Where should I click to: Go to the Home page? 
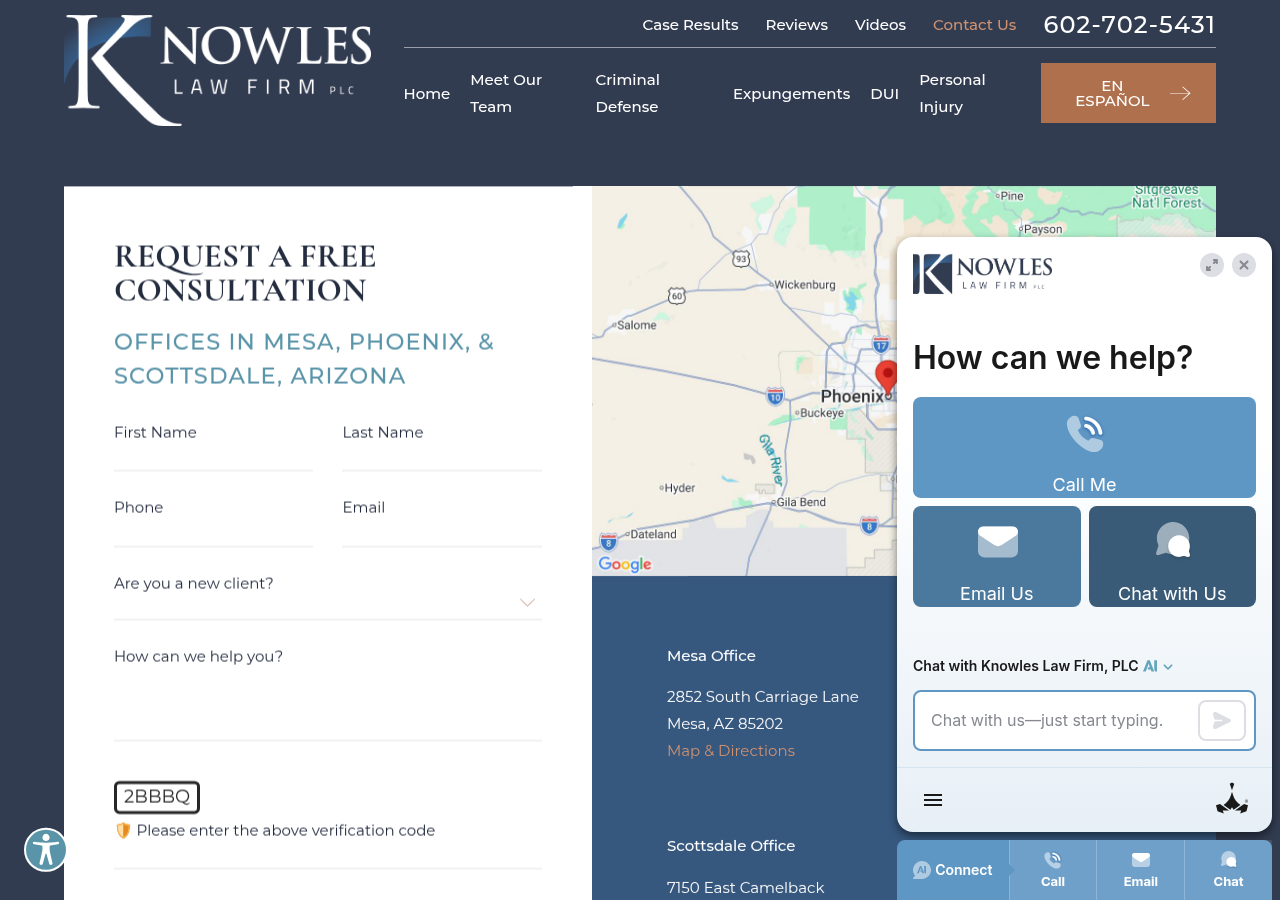(427, 94)
